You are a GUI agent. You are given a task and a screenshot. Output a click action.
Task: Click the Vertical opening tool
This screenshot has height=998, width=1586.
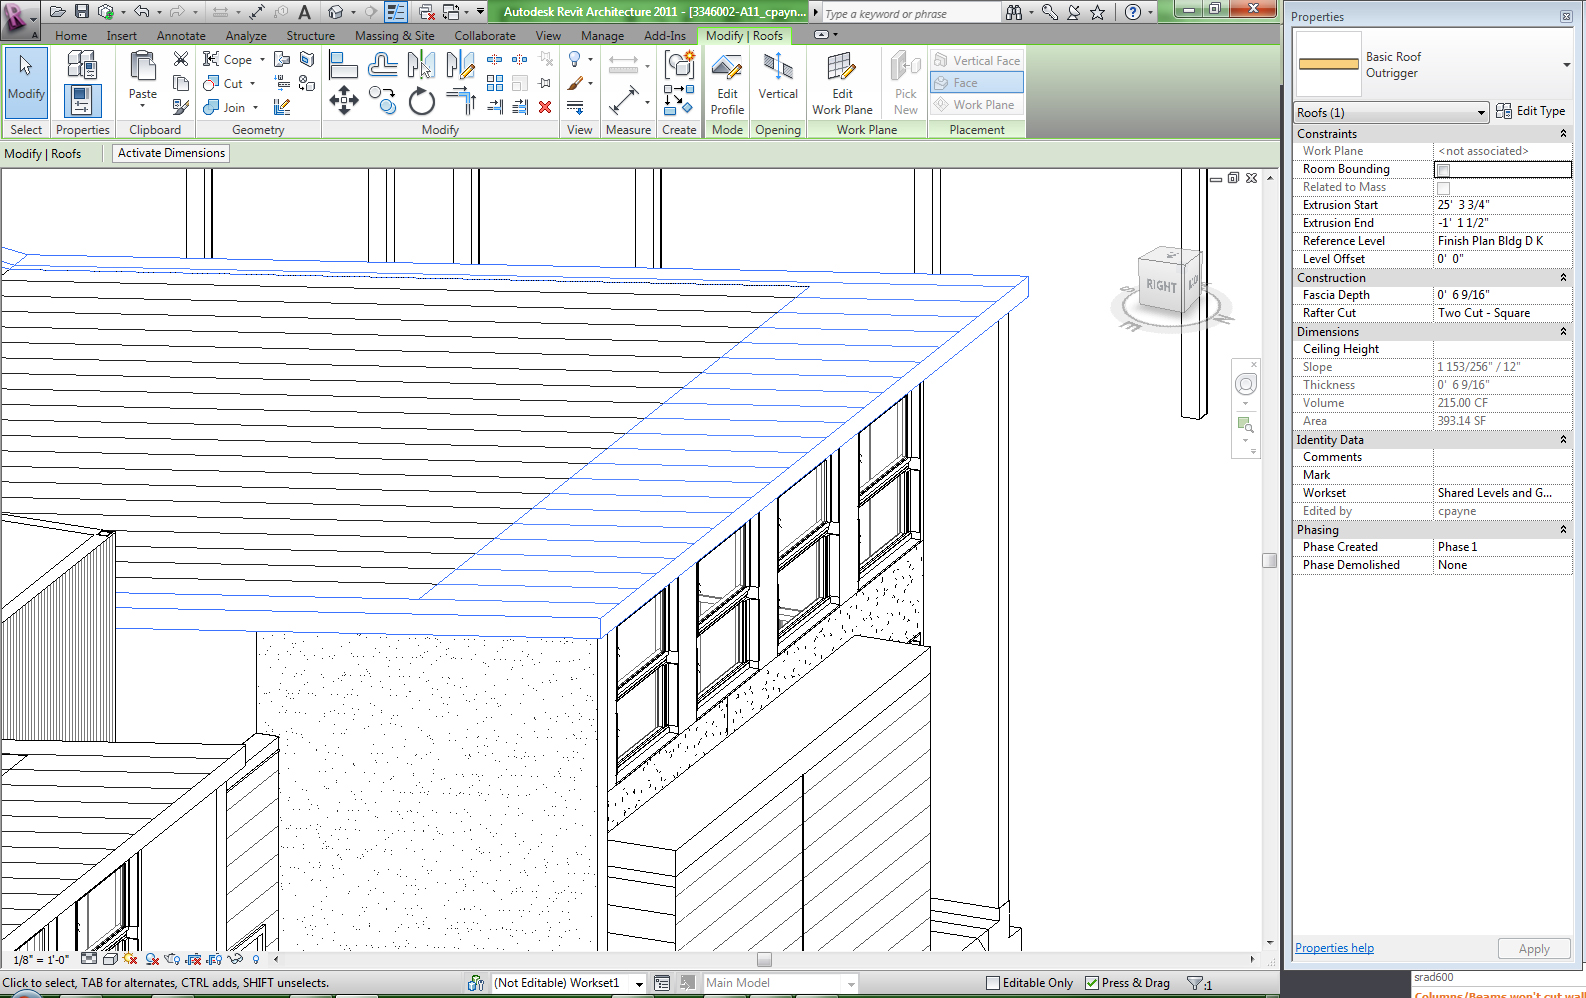pyautogui.click(x=777, y=78)
